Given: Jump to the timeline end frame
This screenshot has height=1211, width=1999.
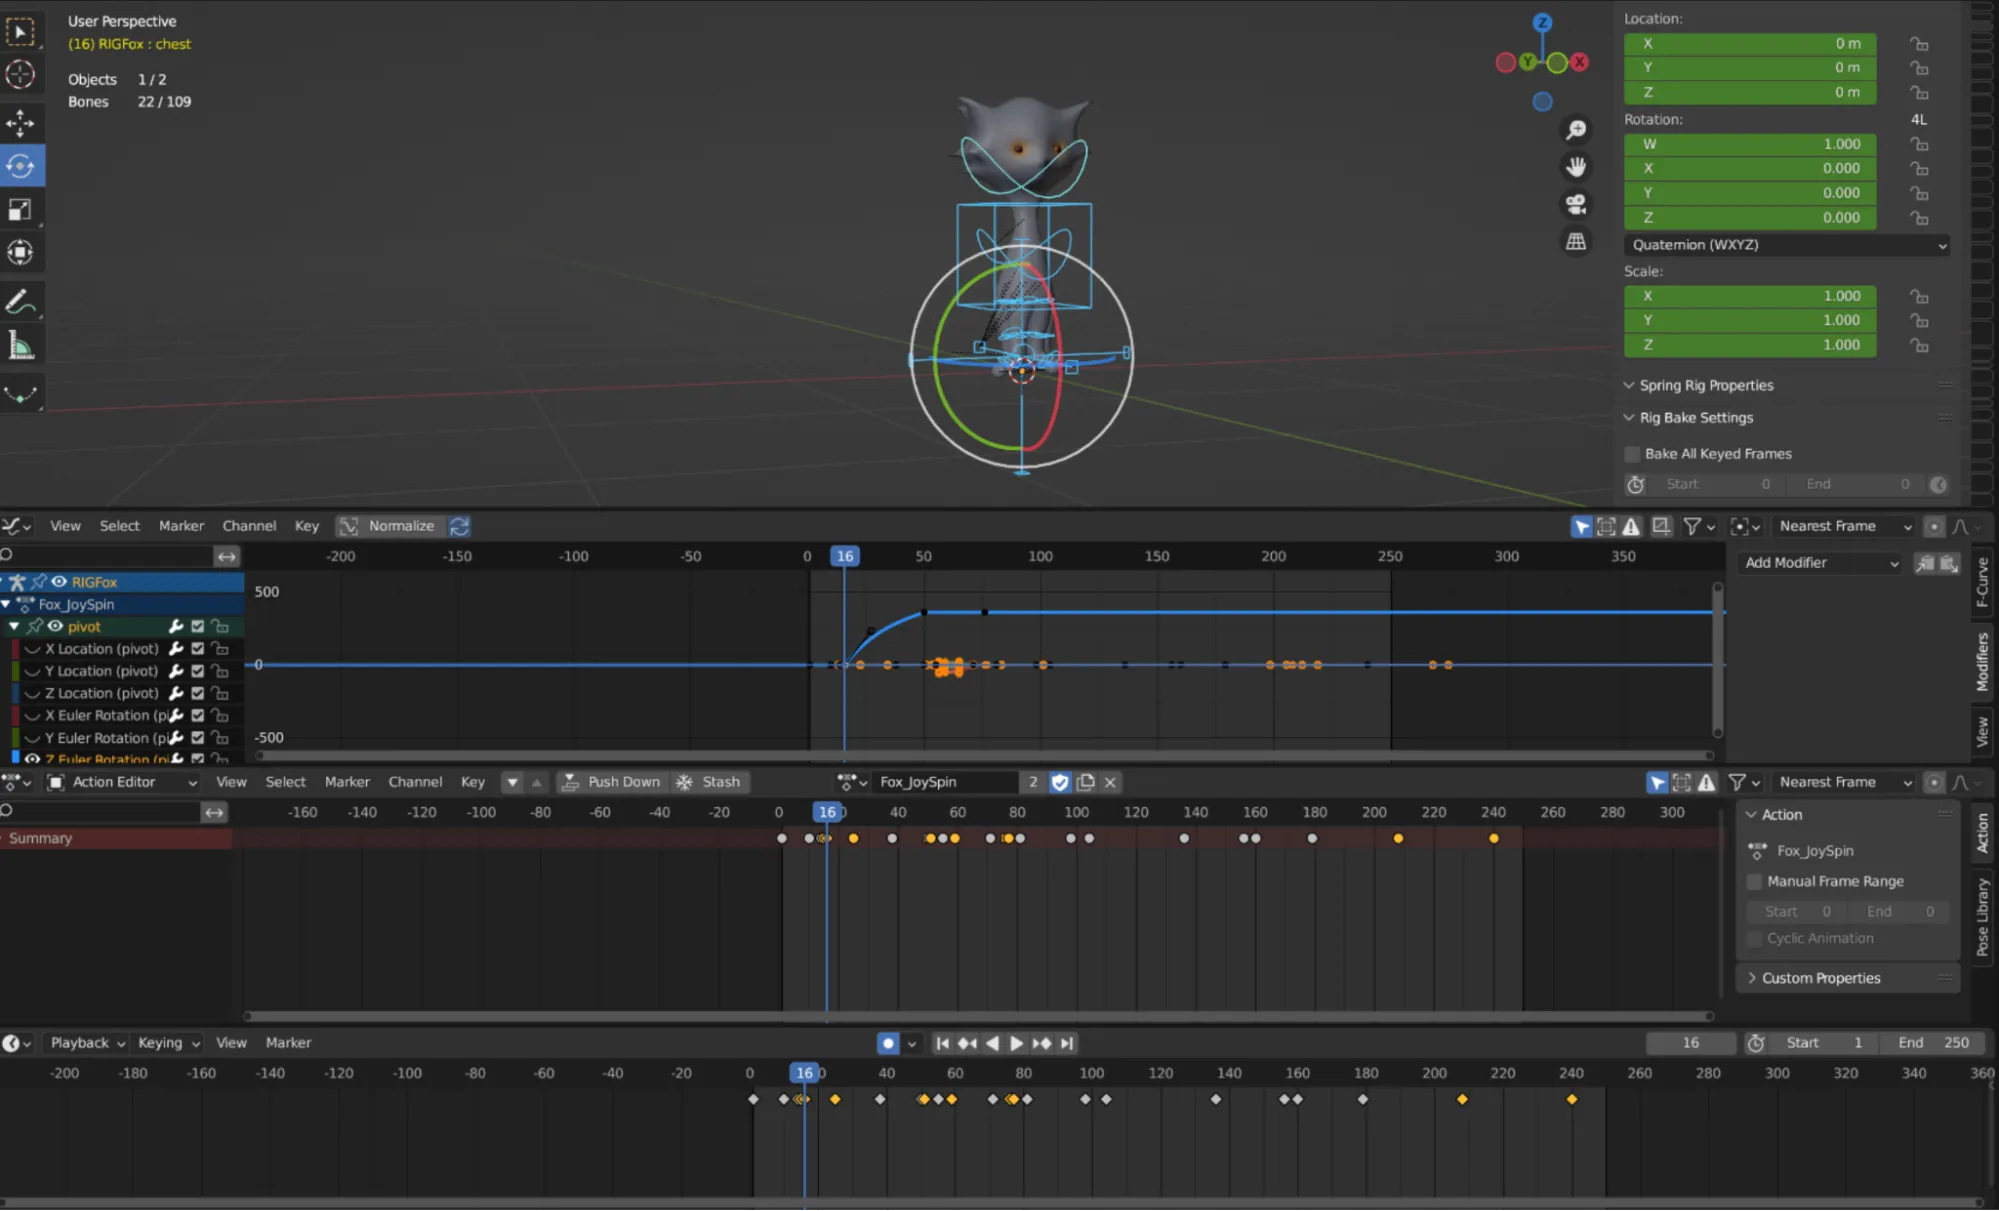Looking at the screenshot, I should [x=1067, y=1043].
